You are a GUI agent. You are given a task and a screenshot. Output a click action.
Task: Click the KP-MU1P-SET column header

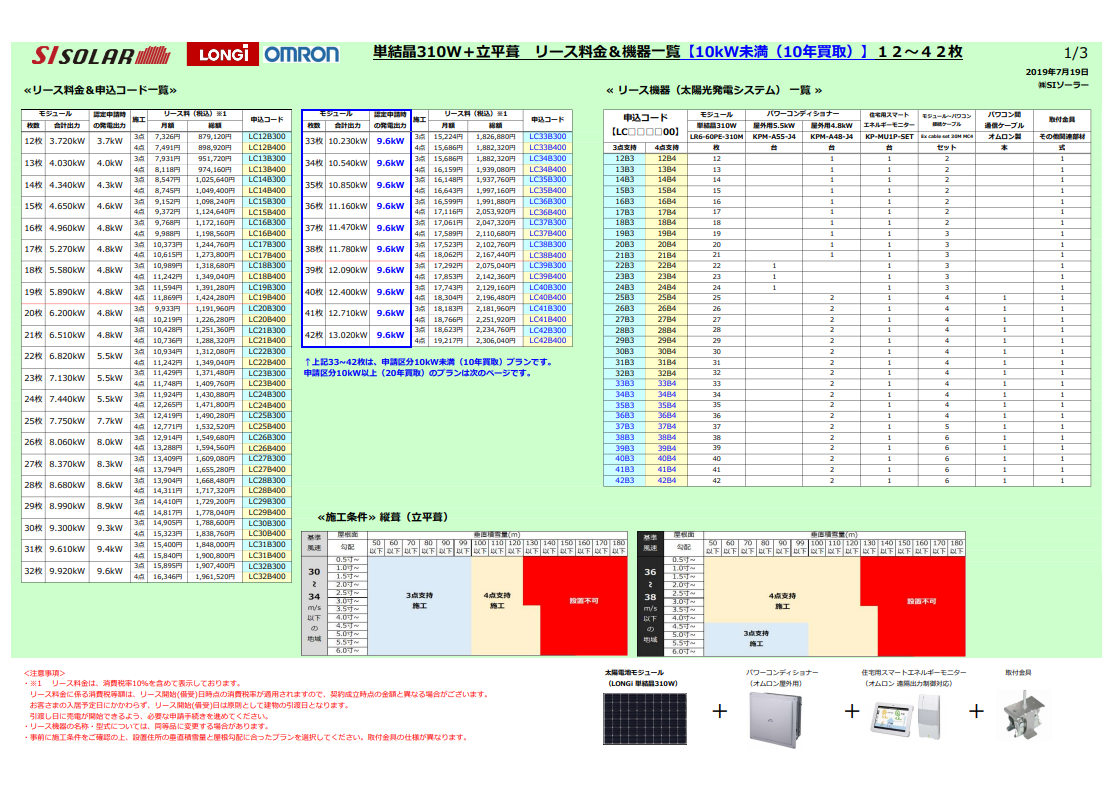[889, 136]
